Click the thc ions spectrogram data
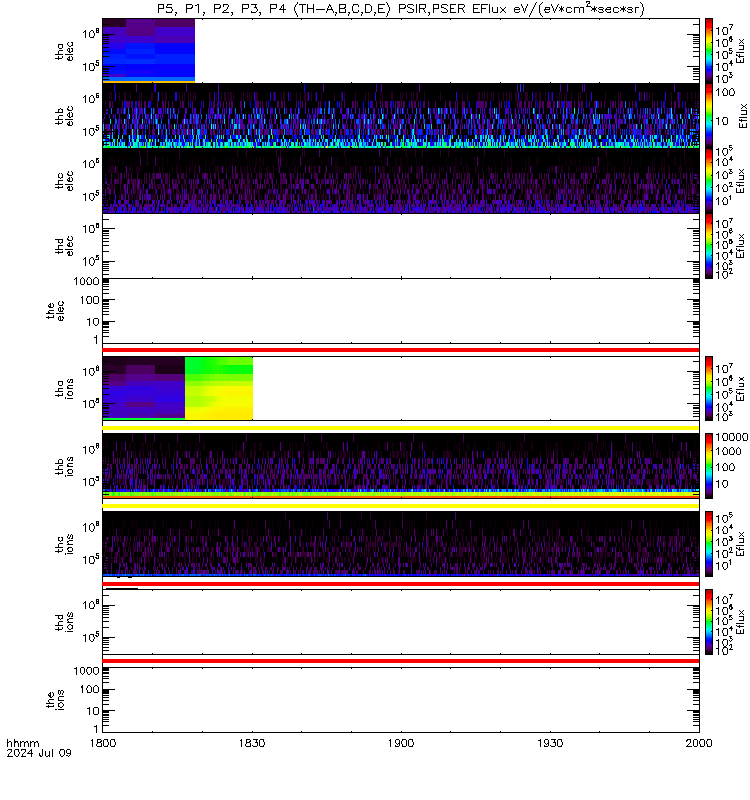 click(401, 544)
